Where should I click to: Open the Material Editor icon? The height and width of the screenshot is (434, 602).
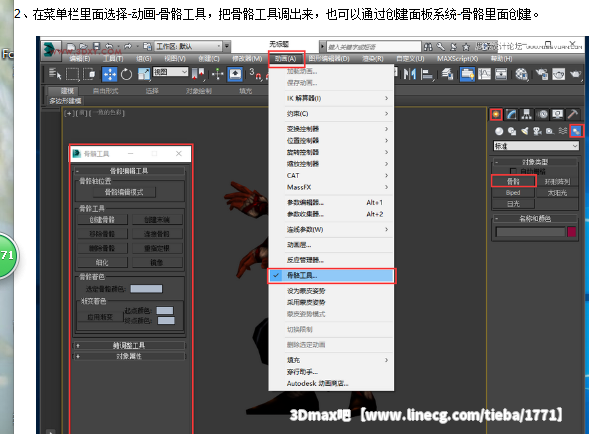521,74
